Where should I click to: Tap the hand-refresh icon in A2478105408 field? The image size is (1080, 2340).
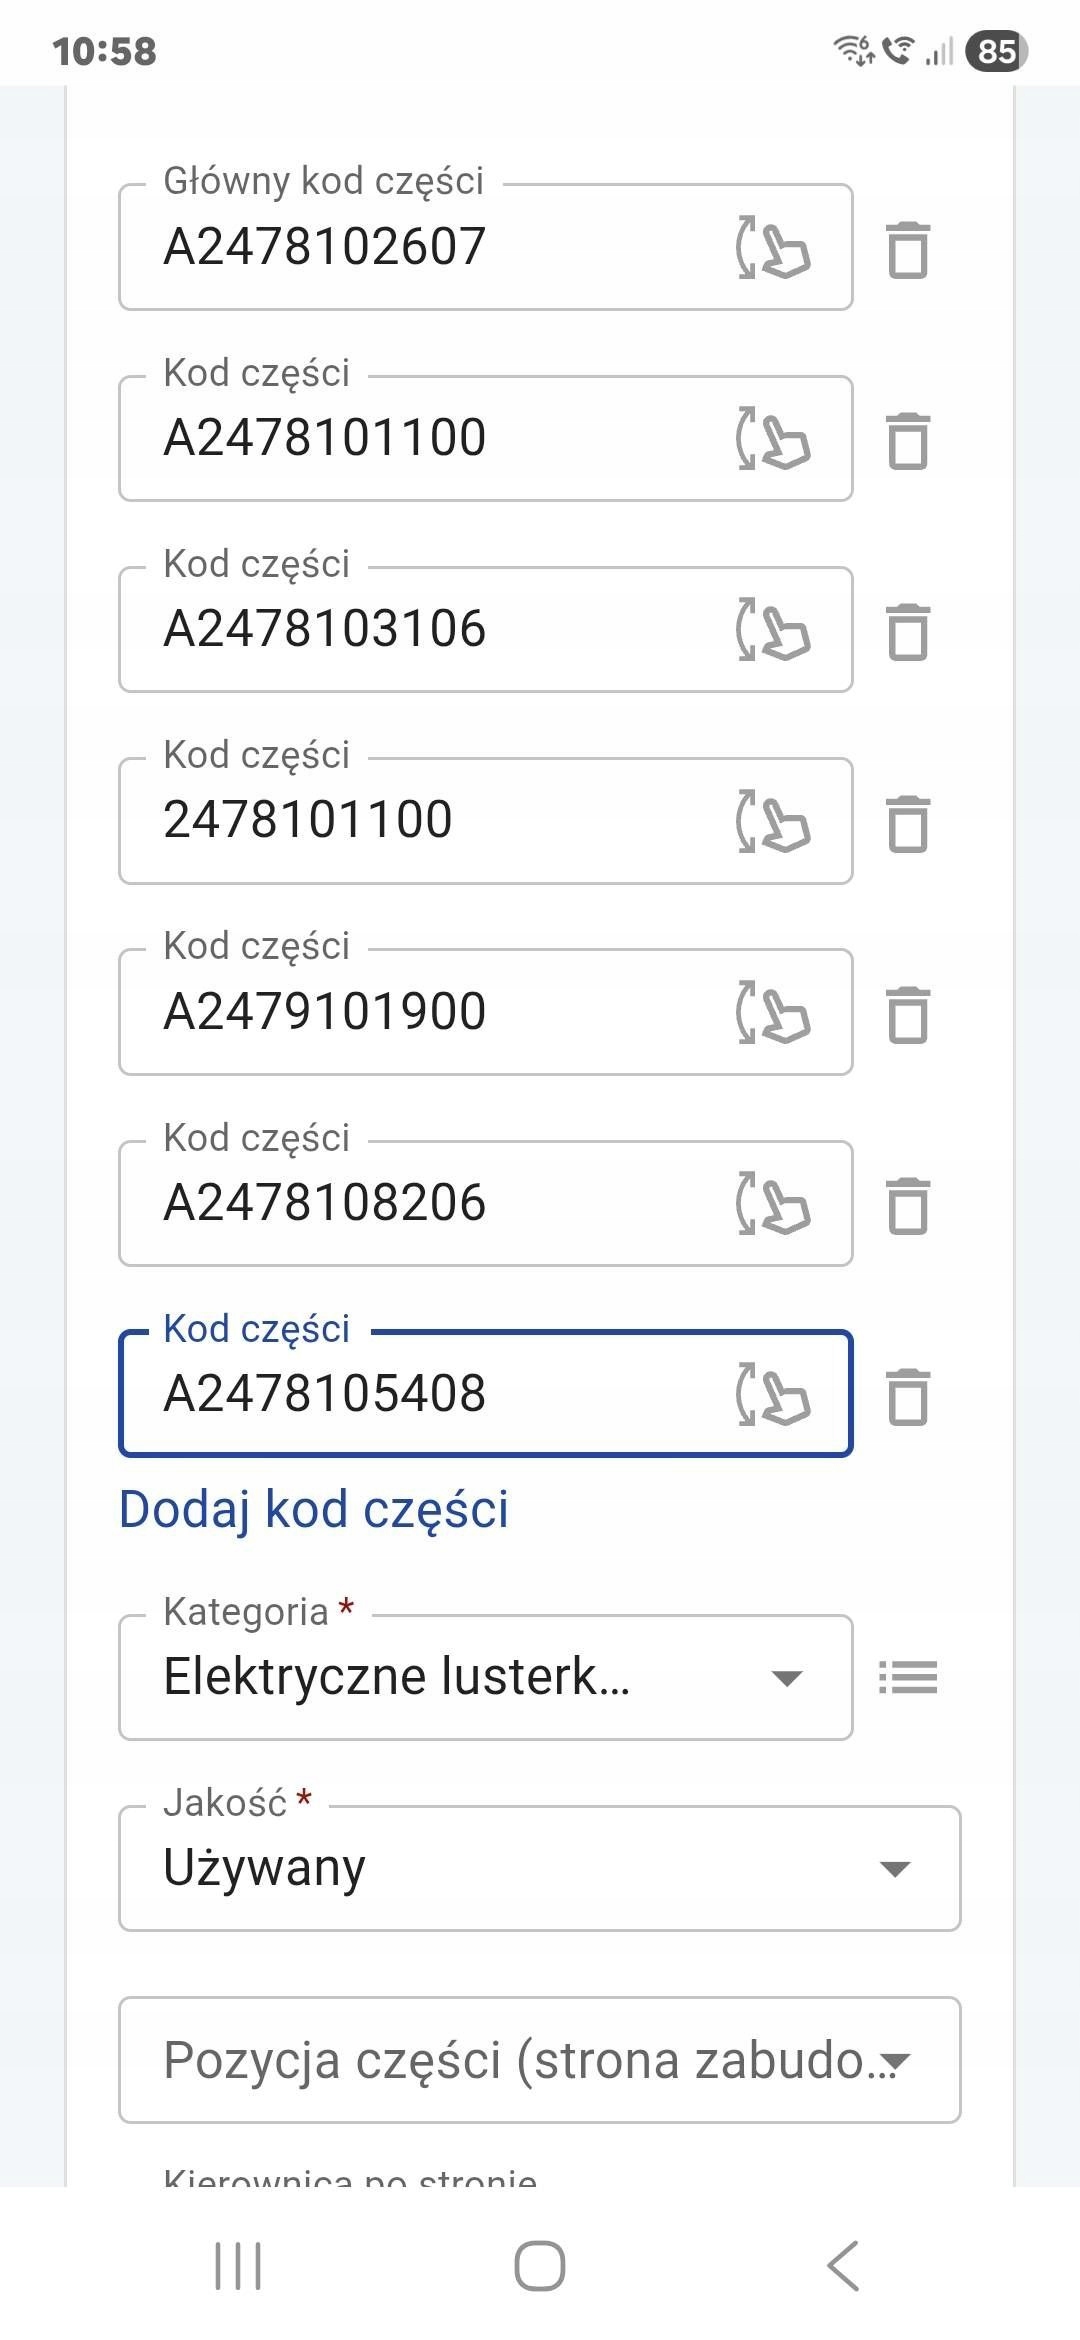click(773, 1394)
